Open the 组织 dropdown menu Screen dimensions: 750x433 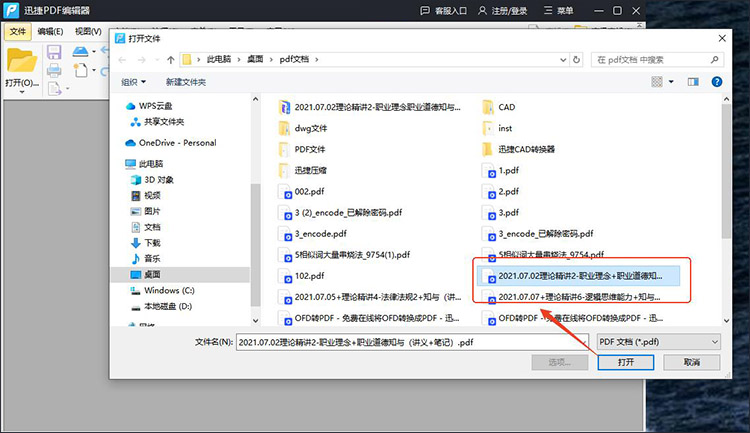point(133,82)
